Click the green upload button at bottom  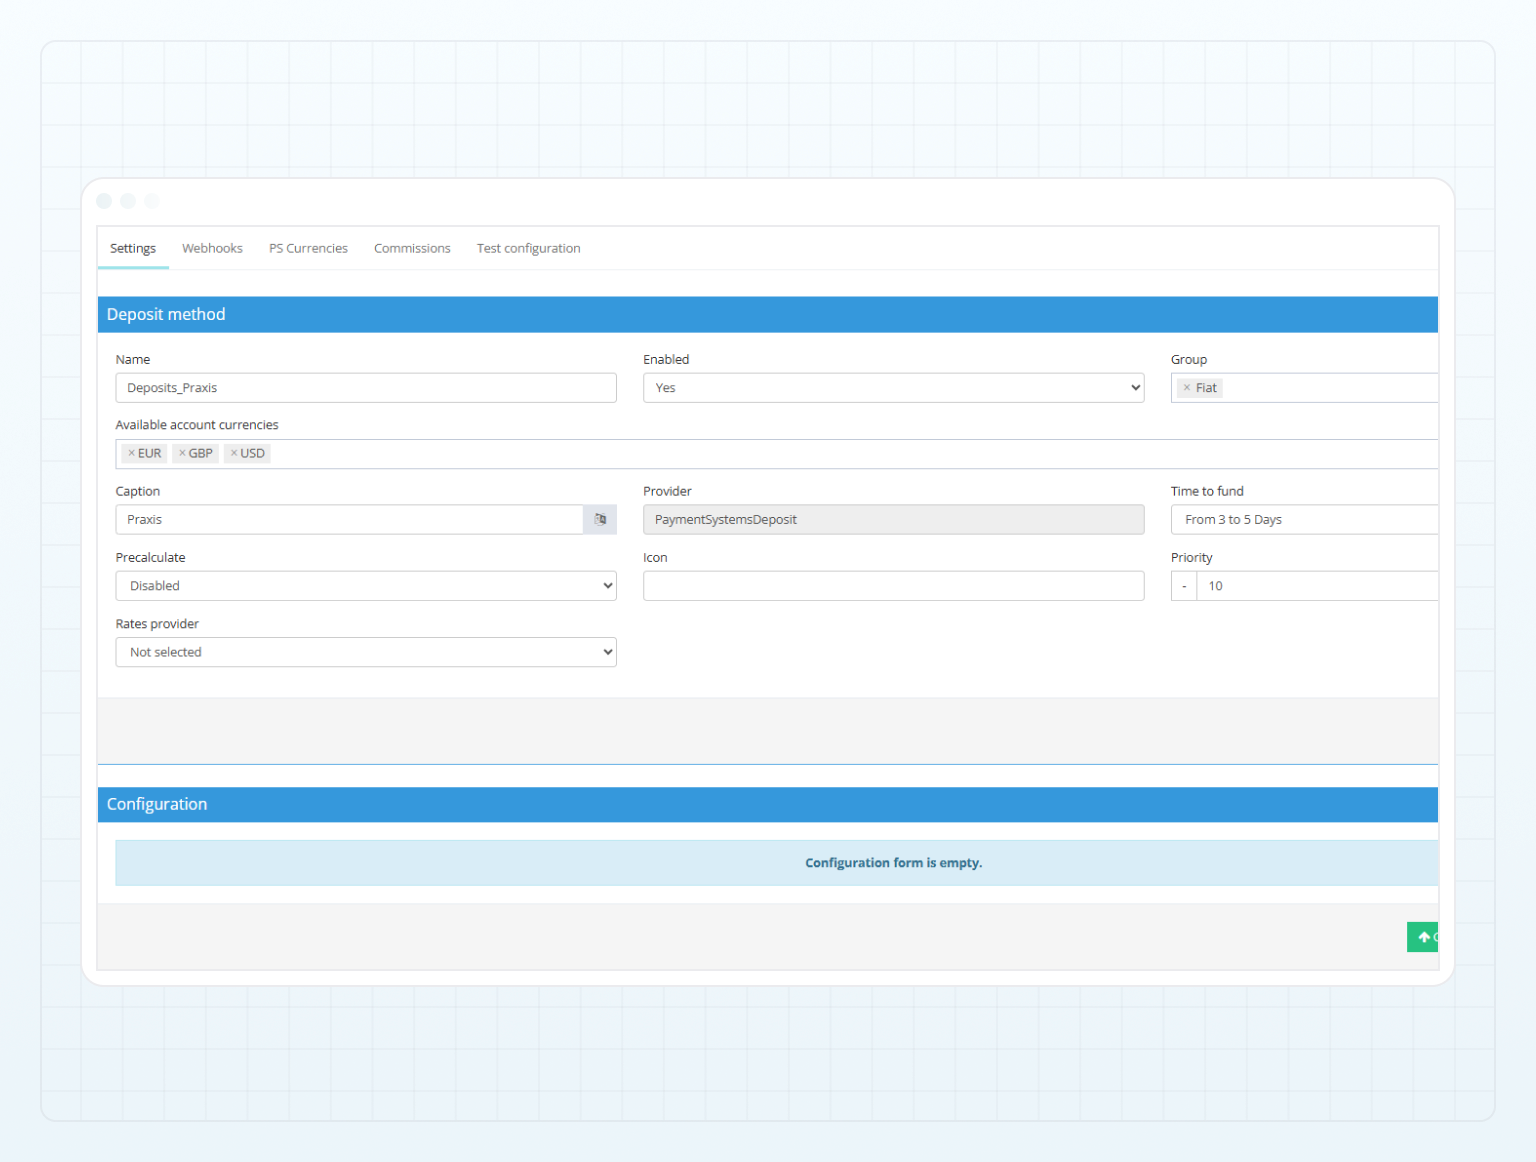tap(1422, 937)
